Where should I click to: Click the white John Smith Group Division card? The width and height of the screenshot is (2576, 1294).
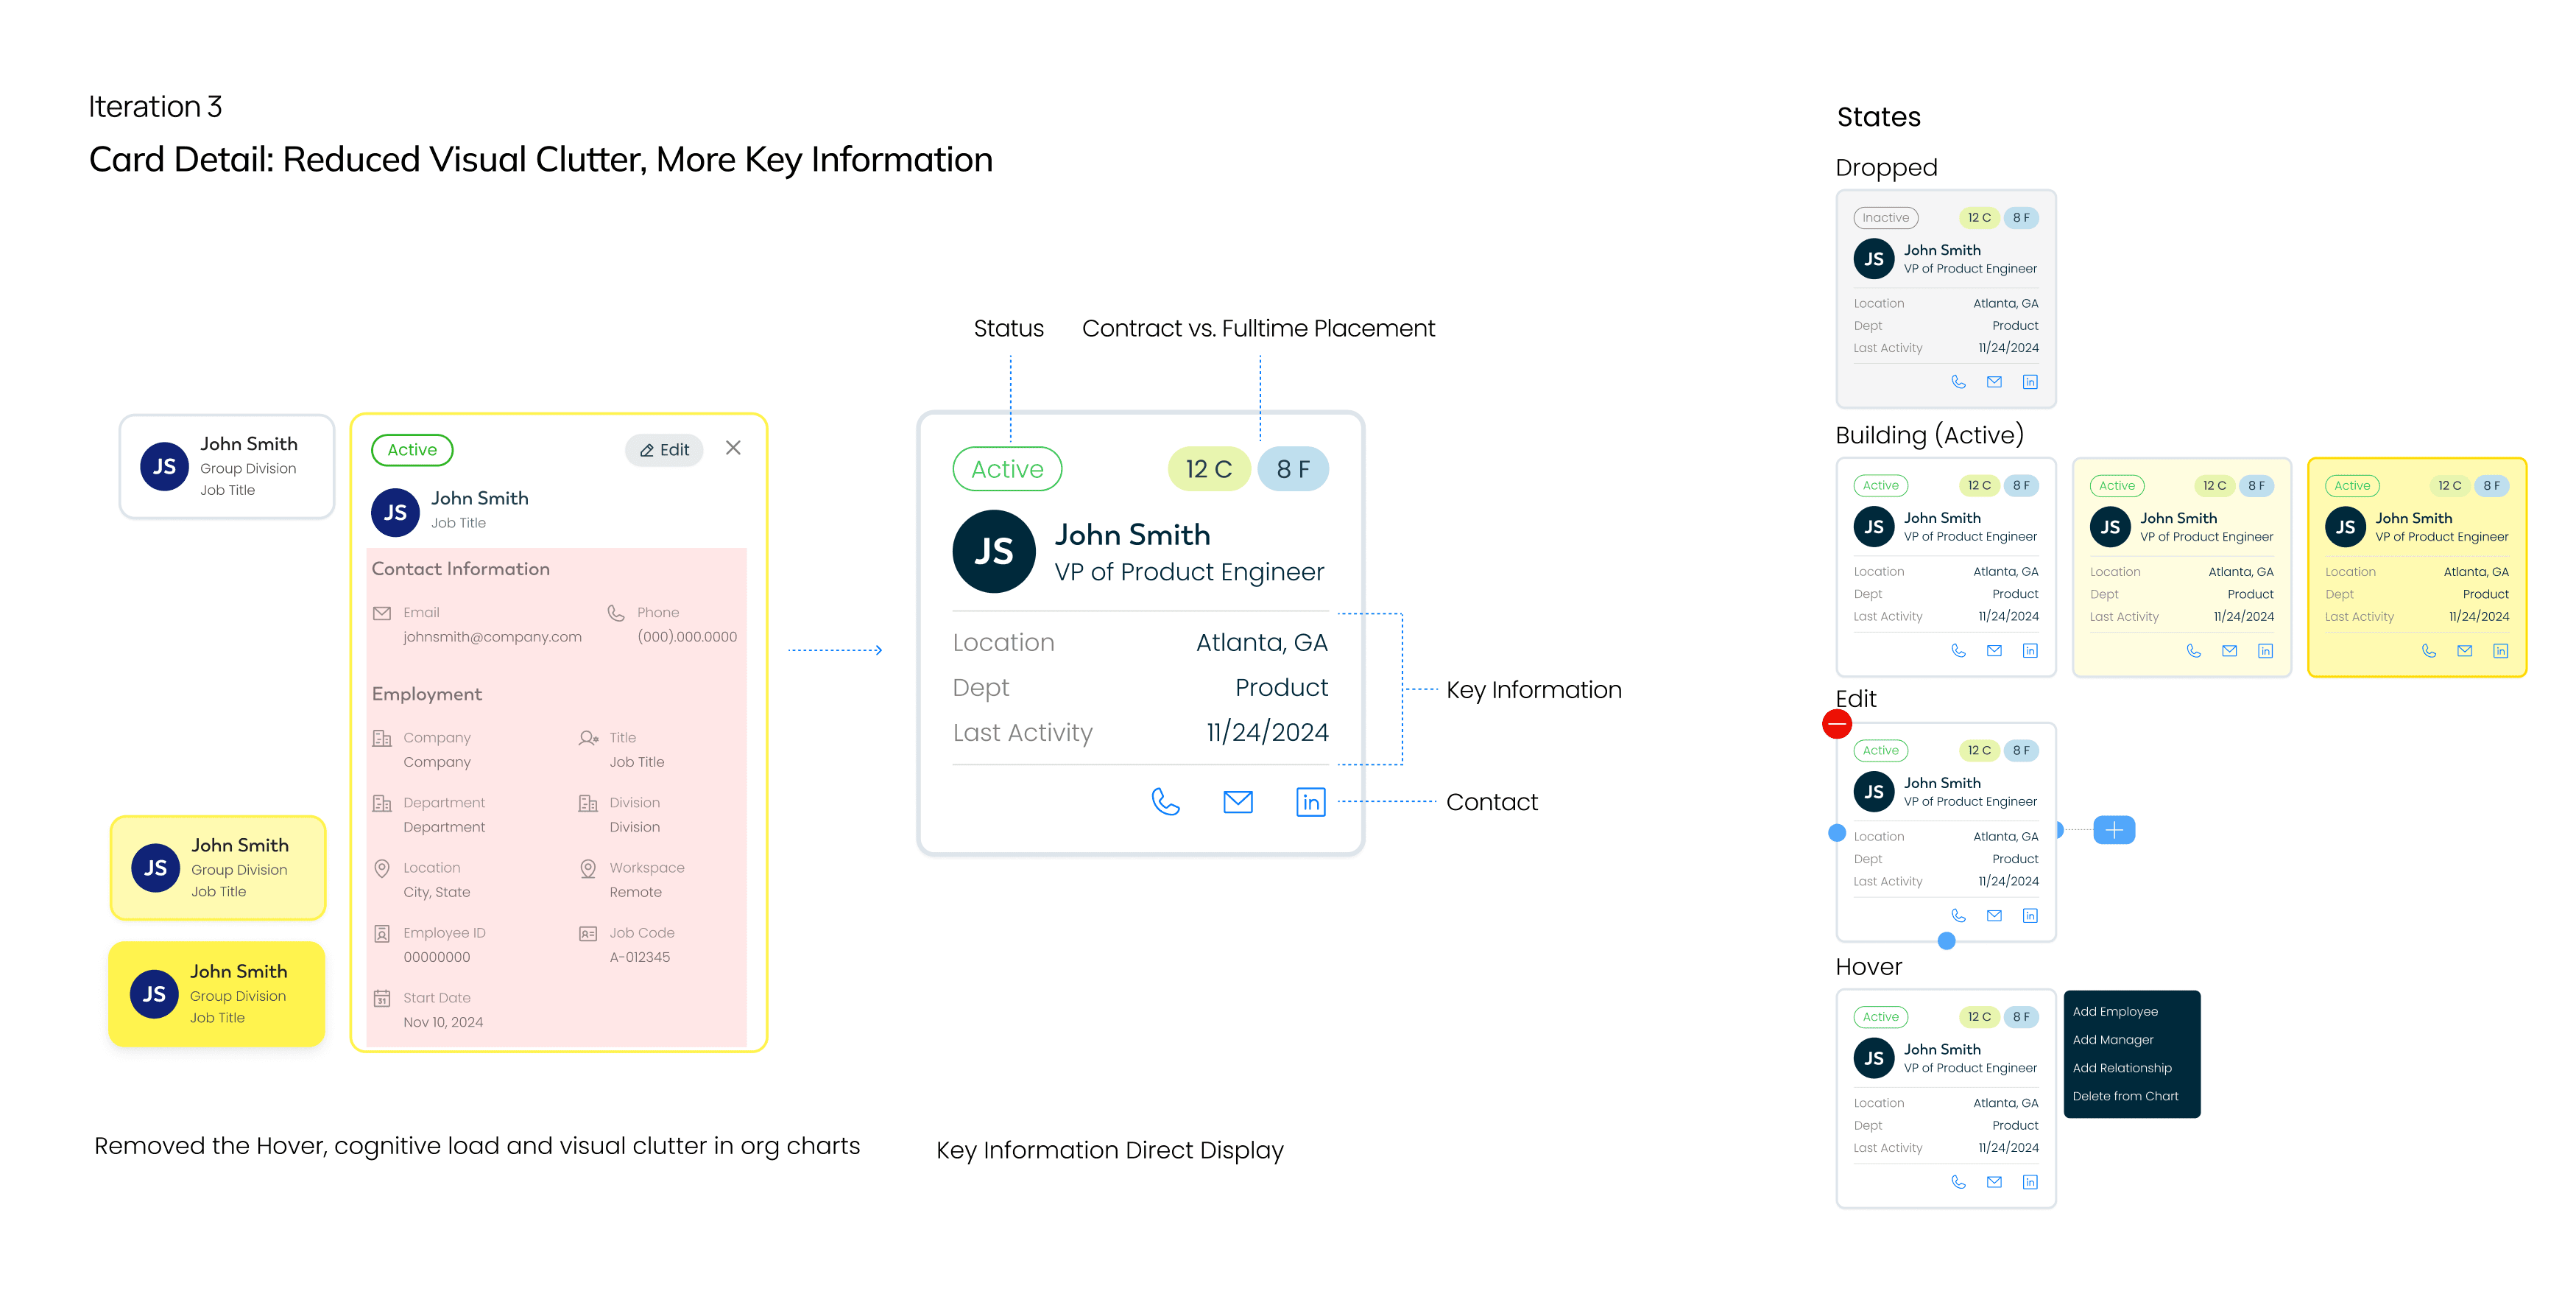227,467
